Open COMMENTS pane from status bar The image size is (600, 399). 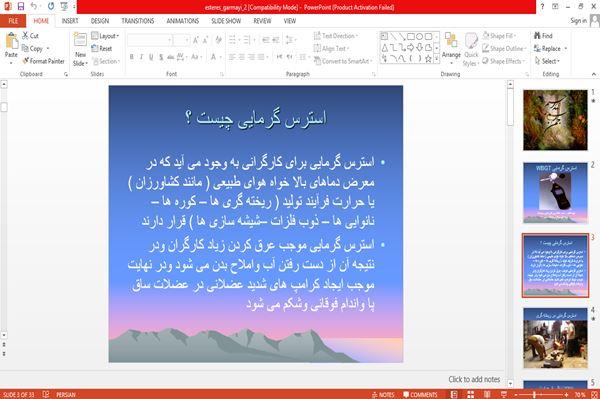(x=420, y=394)
